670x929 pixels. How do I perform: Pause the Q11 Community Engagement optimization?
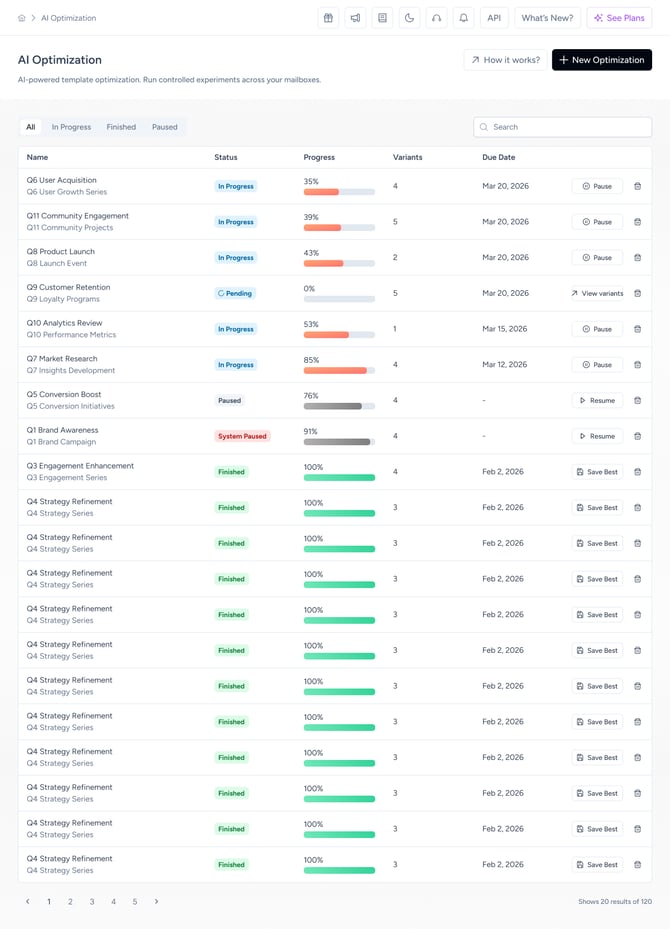click(x=597, y=222)
